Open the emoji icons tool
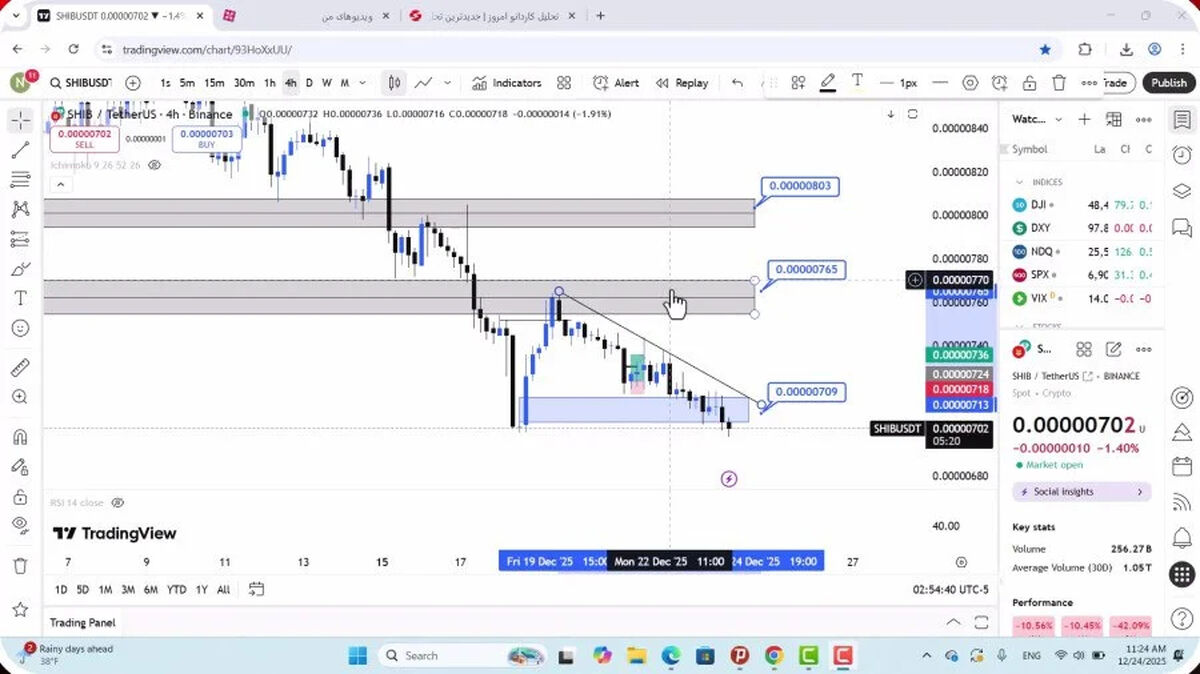 pyautogui.click(x=20, y=328)
